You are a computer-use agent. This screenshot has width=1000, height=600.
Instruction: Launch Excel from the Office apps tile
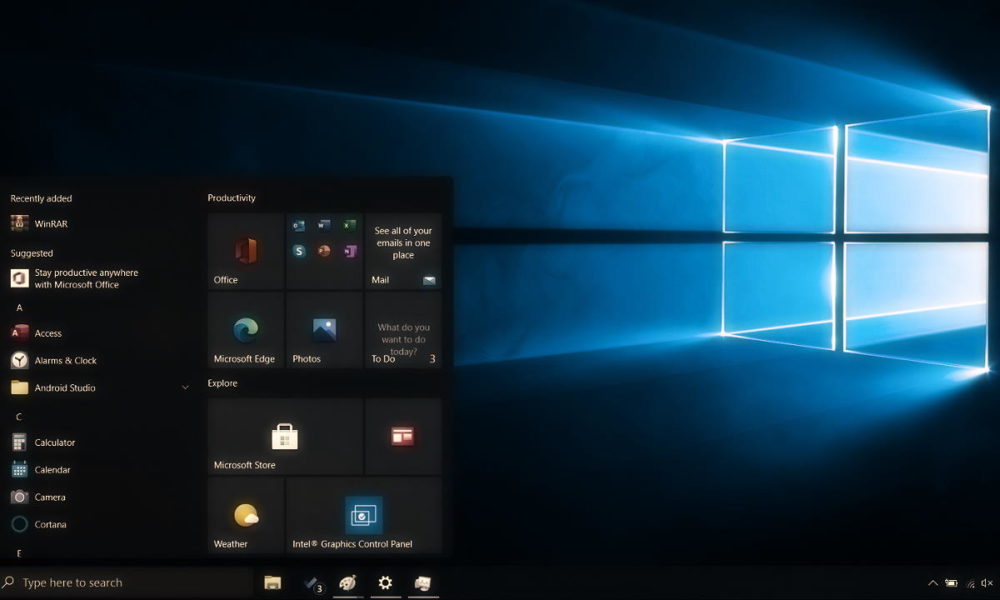349,224
